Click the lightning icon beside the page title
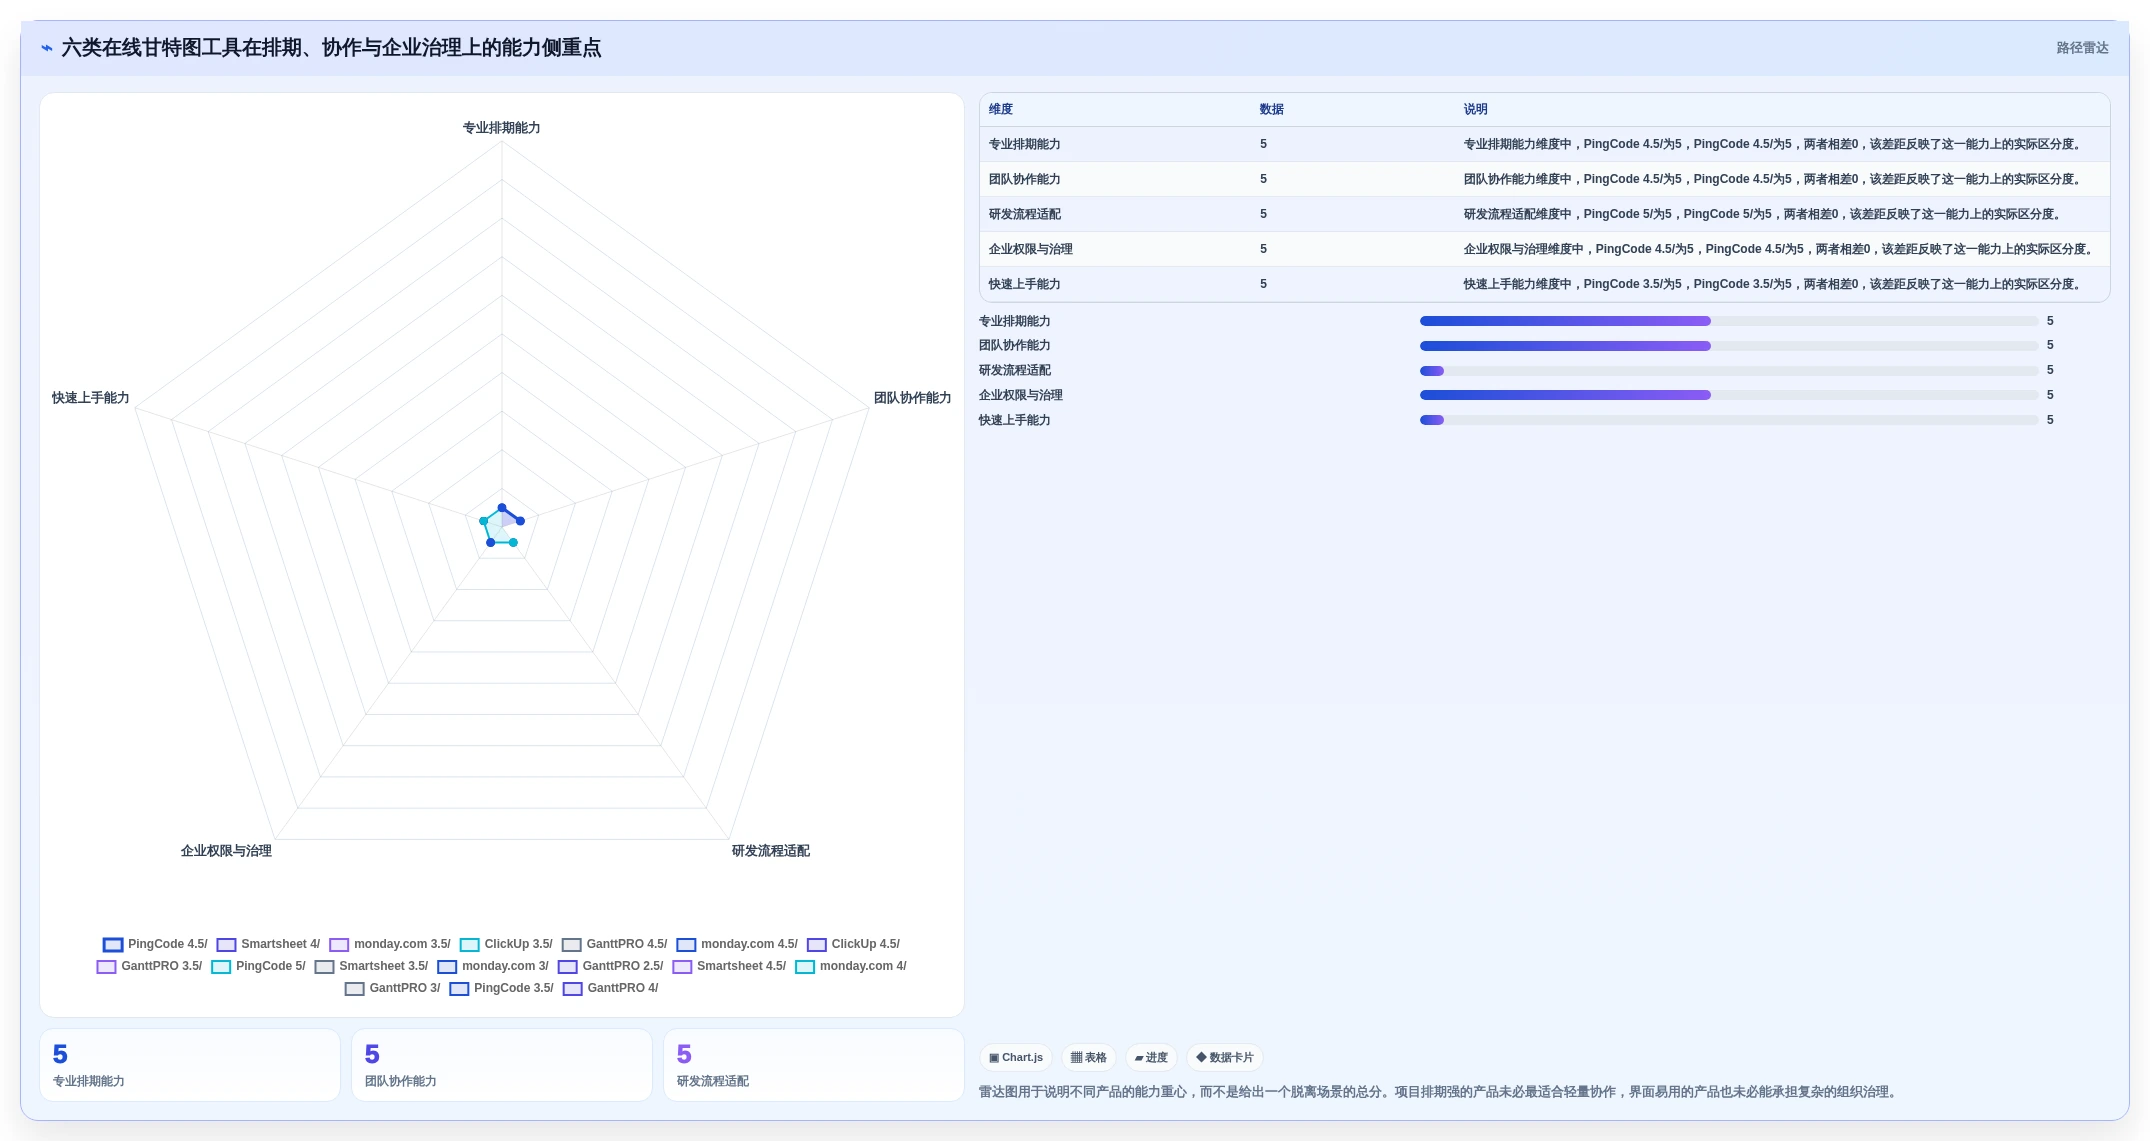The width and height of the screenshot is (2150, 1141). pos(46,48)
